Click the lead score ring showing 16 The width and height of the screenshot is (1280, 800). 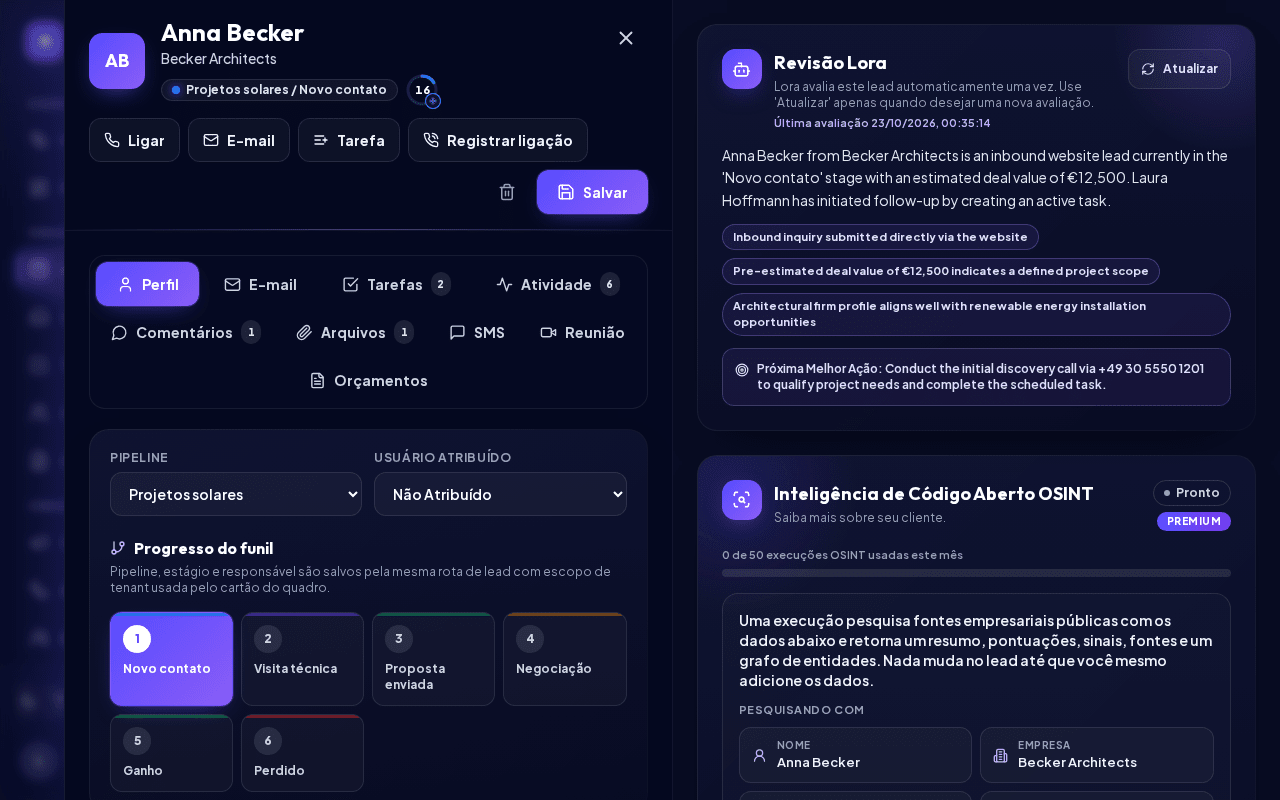coord(422,90)
